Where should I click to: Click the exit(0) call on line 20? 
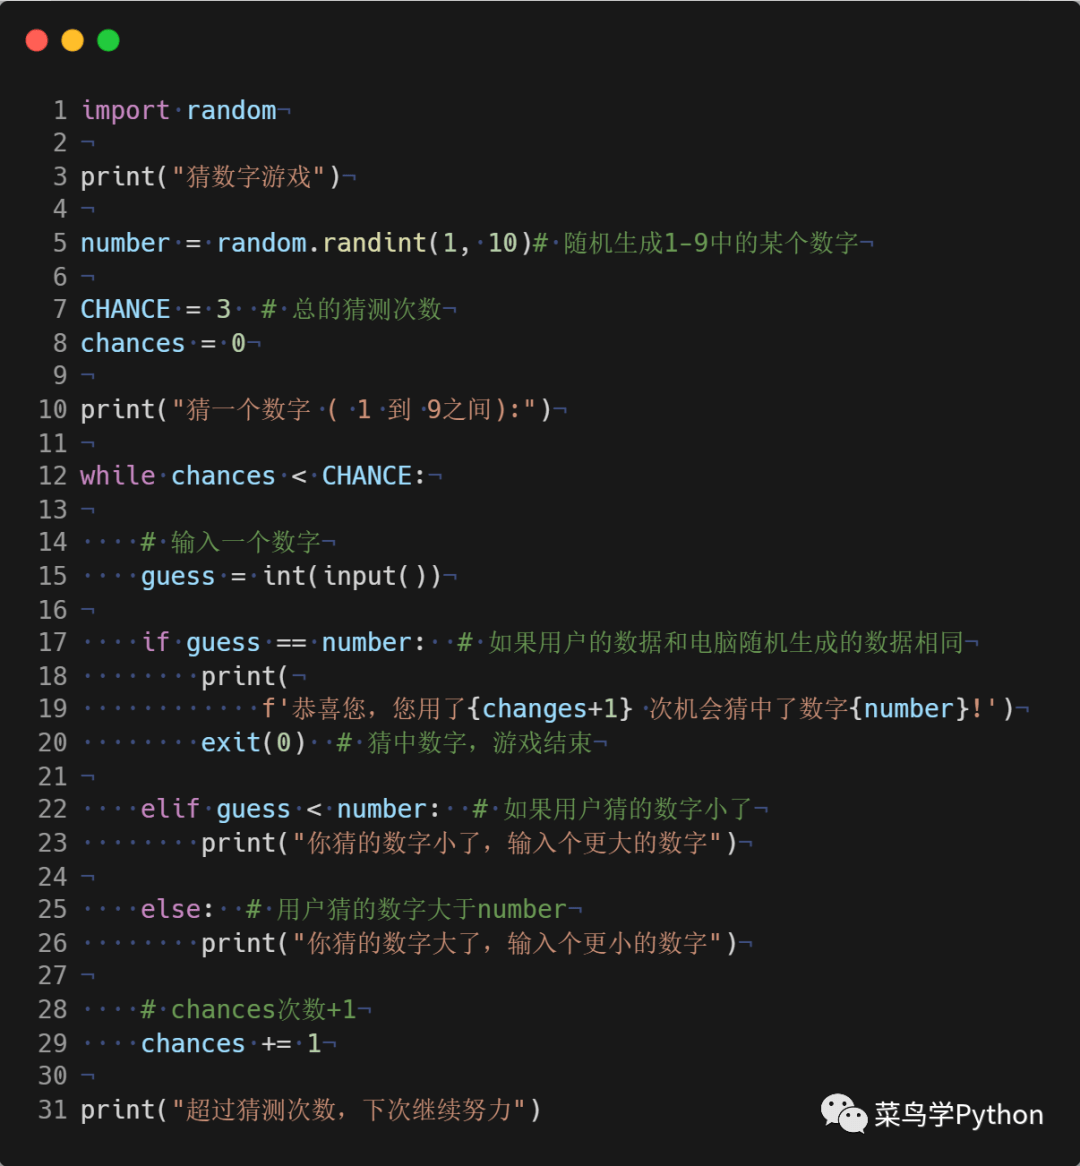[253, 742]
